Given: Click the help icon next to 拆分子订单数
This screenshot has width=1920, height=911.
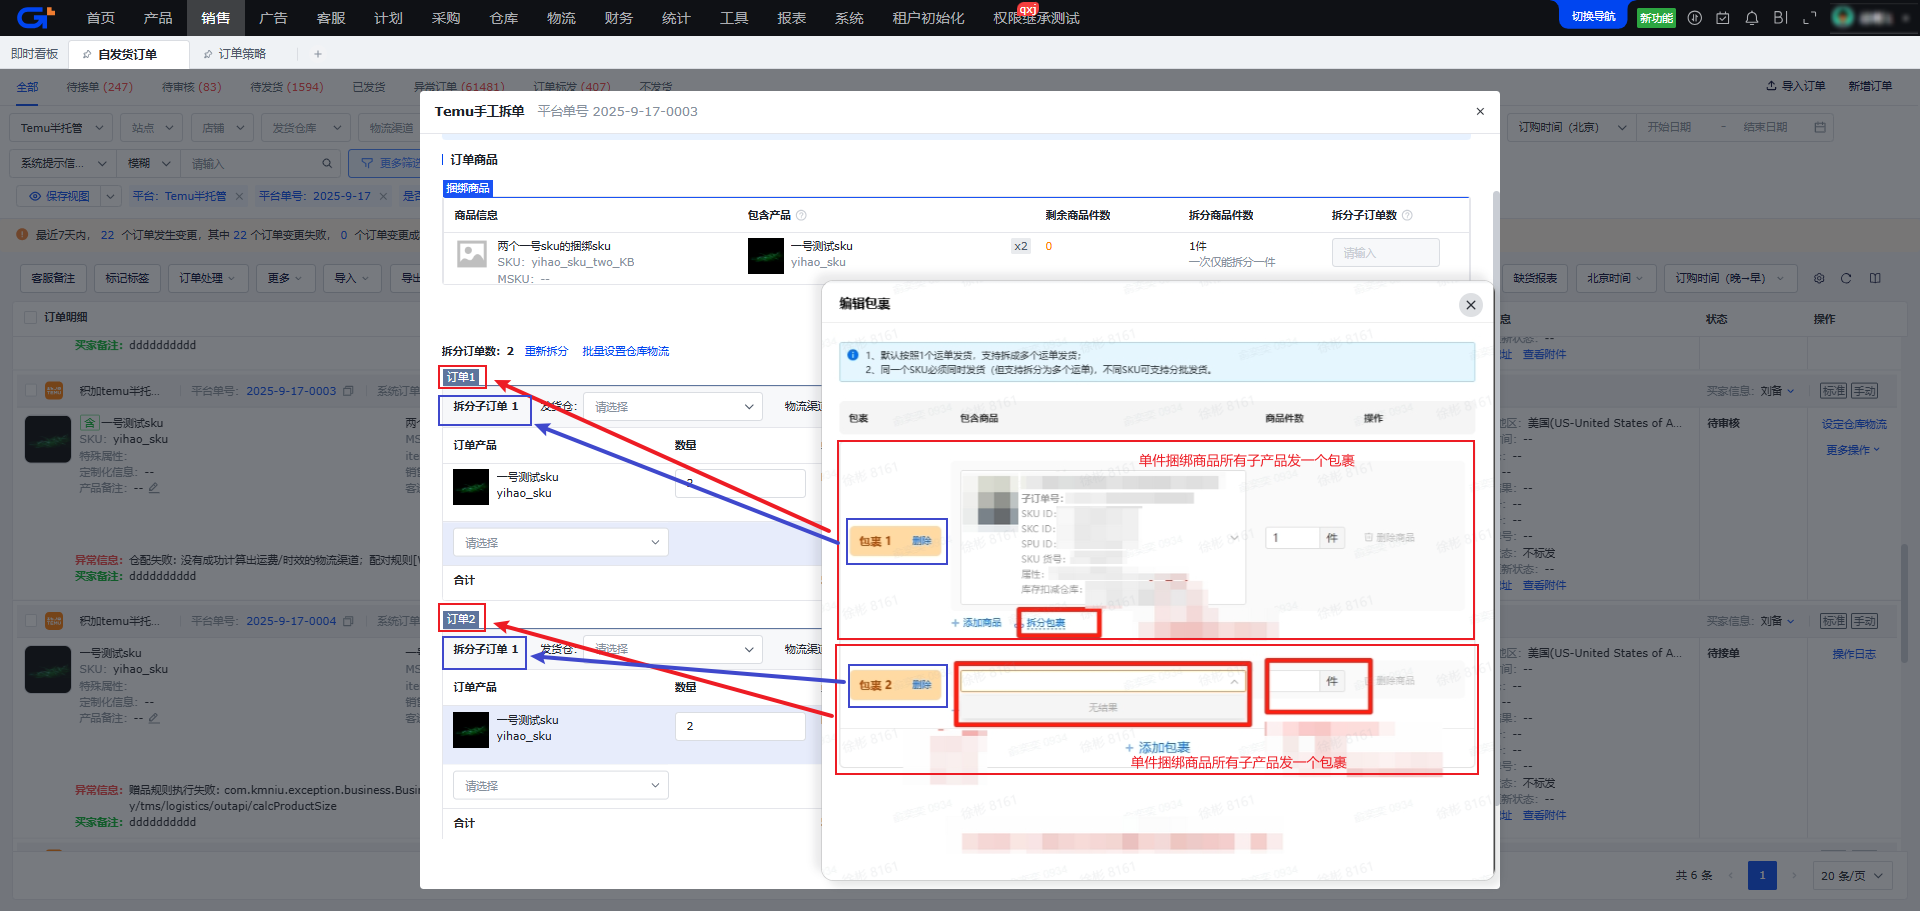Looking at the screenshot, I should click(1407, 215).
